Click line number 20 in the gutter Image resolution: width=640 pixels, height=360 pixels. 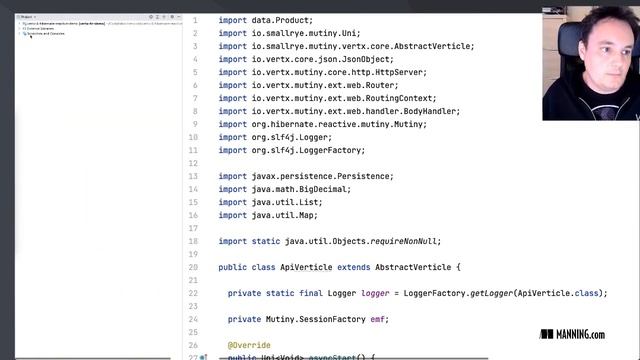[x=193, y=267]
